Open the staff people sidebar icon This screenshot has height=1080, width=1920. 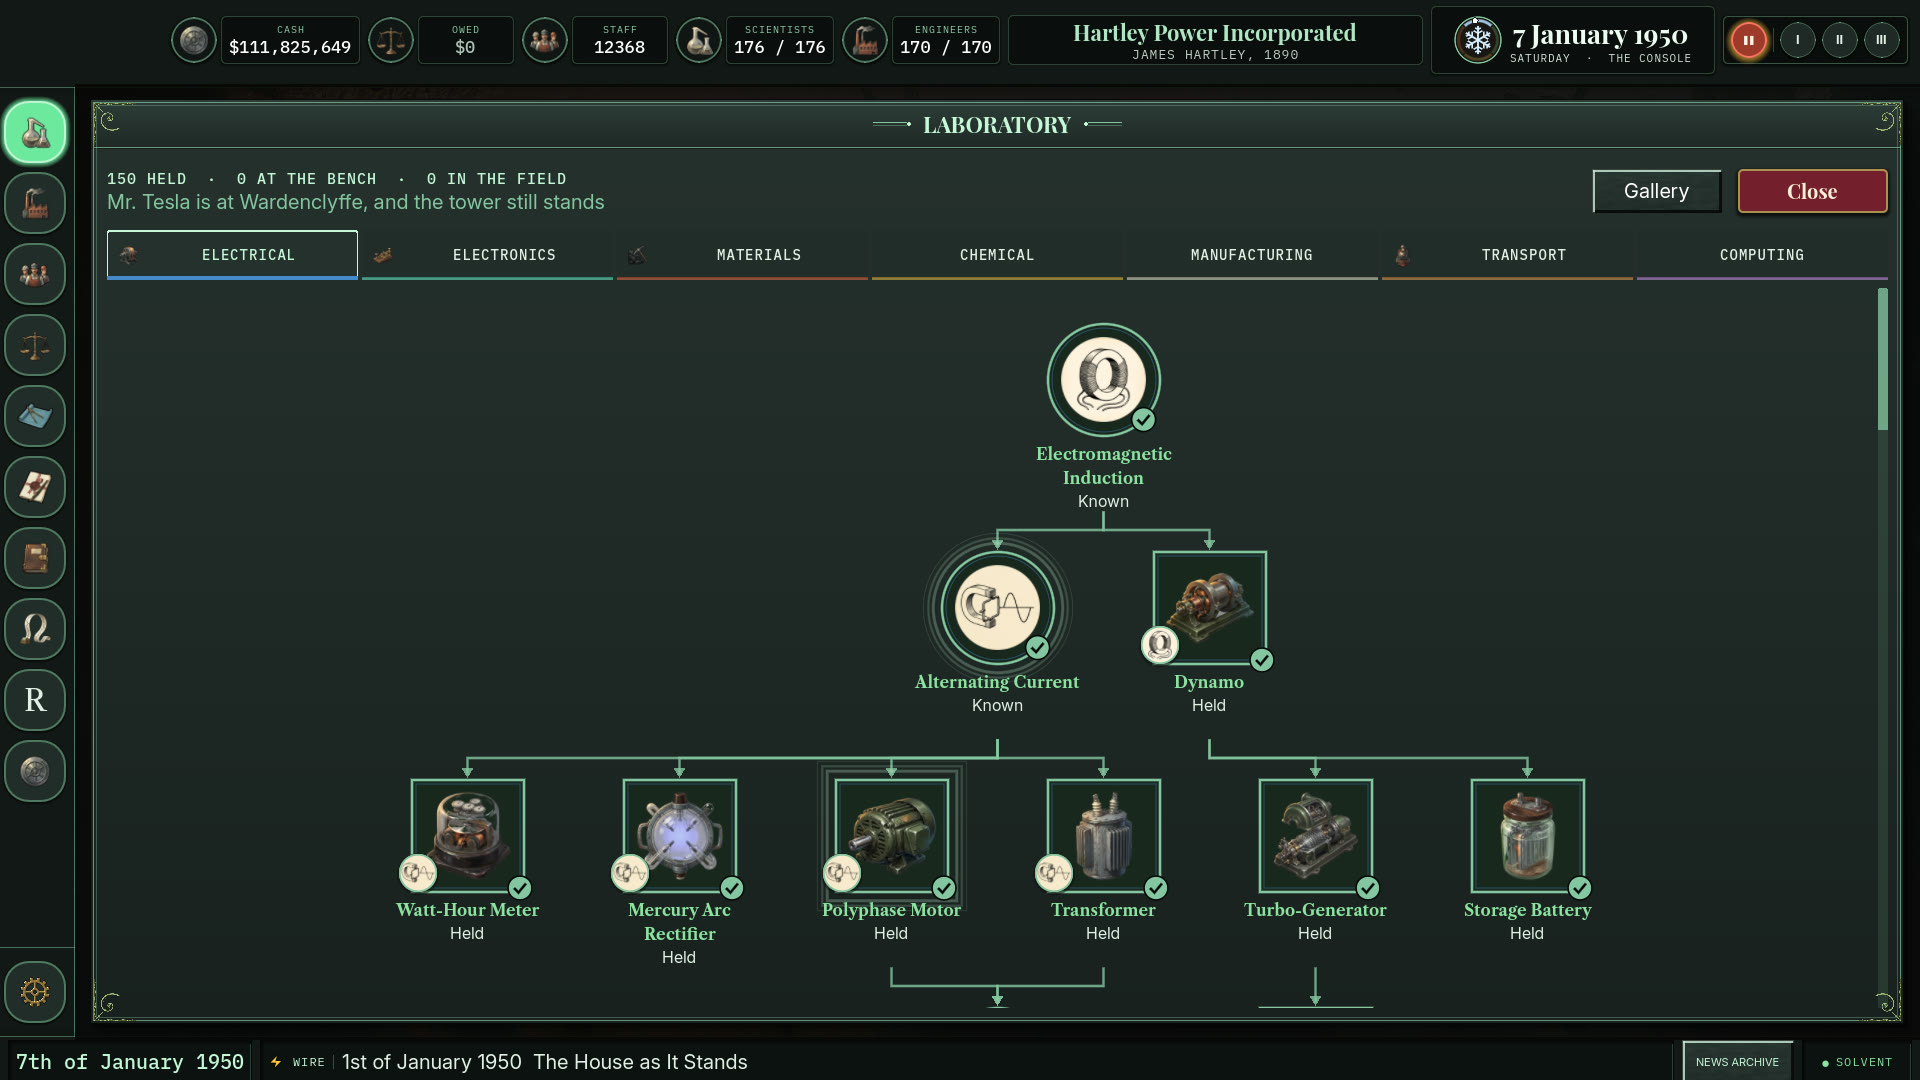[x=35, y=274]
